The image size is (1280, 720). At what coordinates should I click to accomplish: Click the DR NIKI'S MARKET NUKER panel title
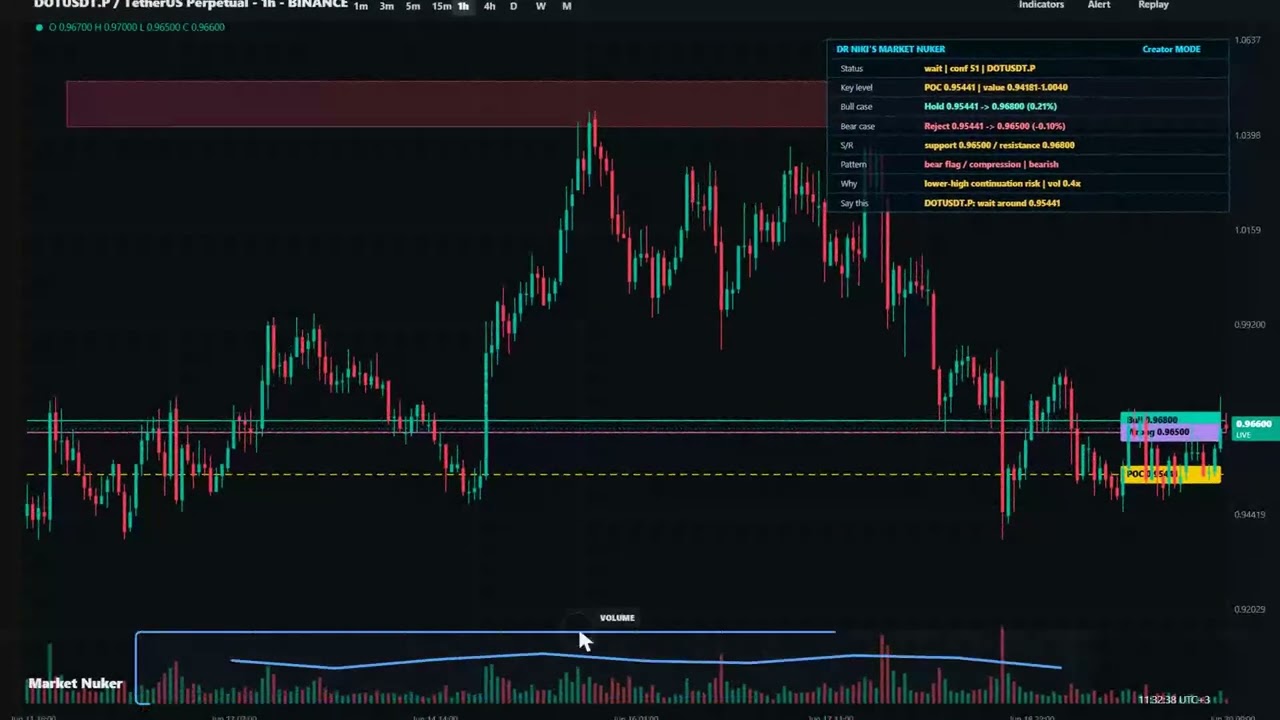tap(890, 49)
